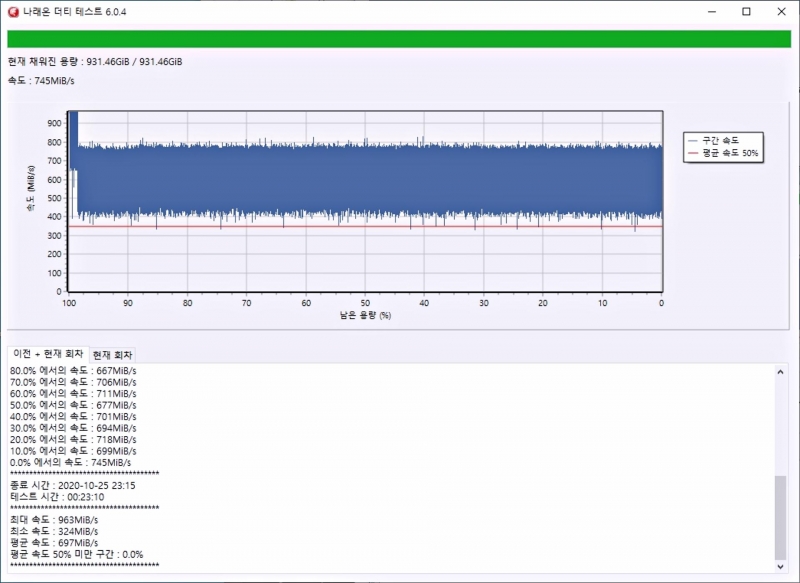Image resolution: width=800 pixels, height=583 pixels.
Task: Minimize the Dirty Test window
Action: (x=712, y=12)
